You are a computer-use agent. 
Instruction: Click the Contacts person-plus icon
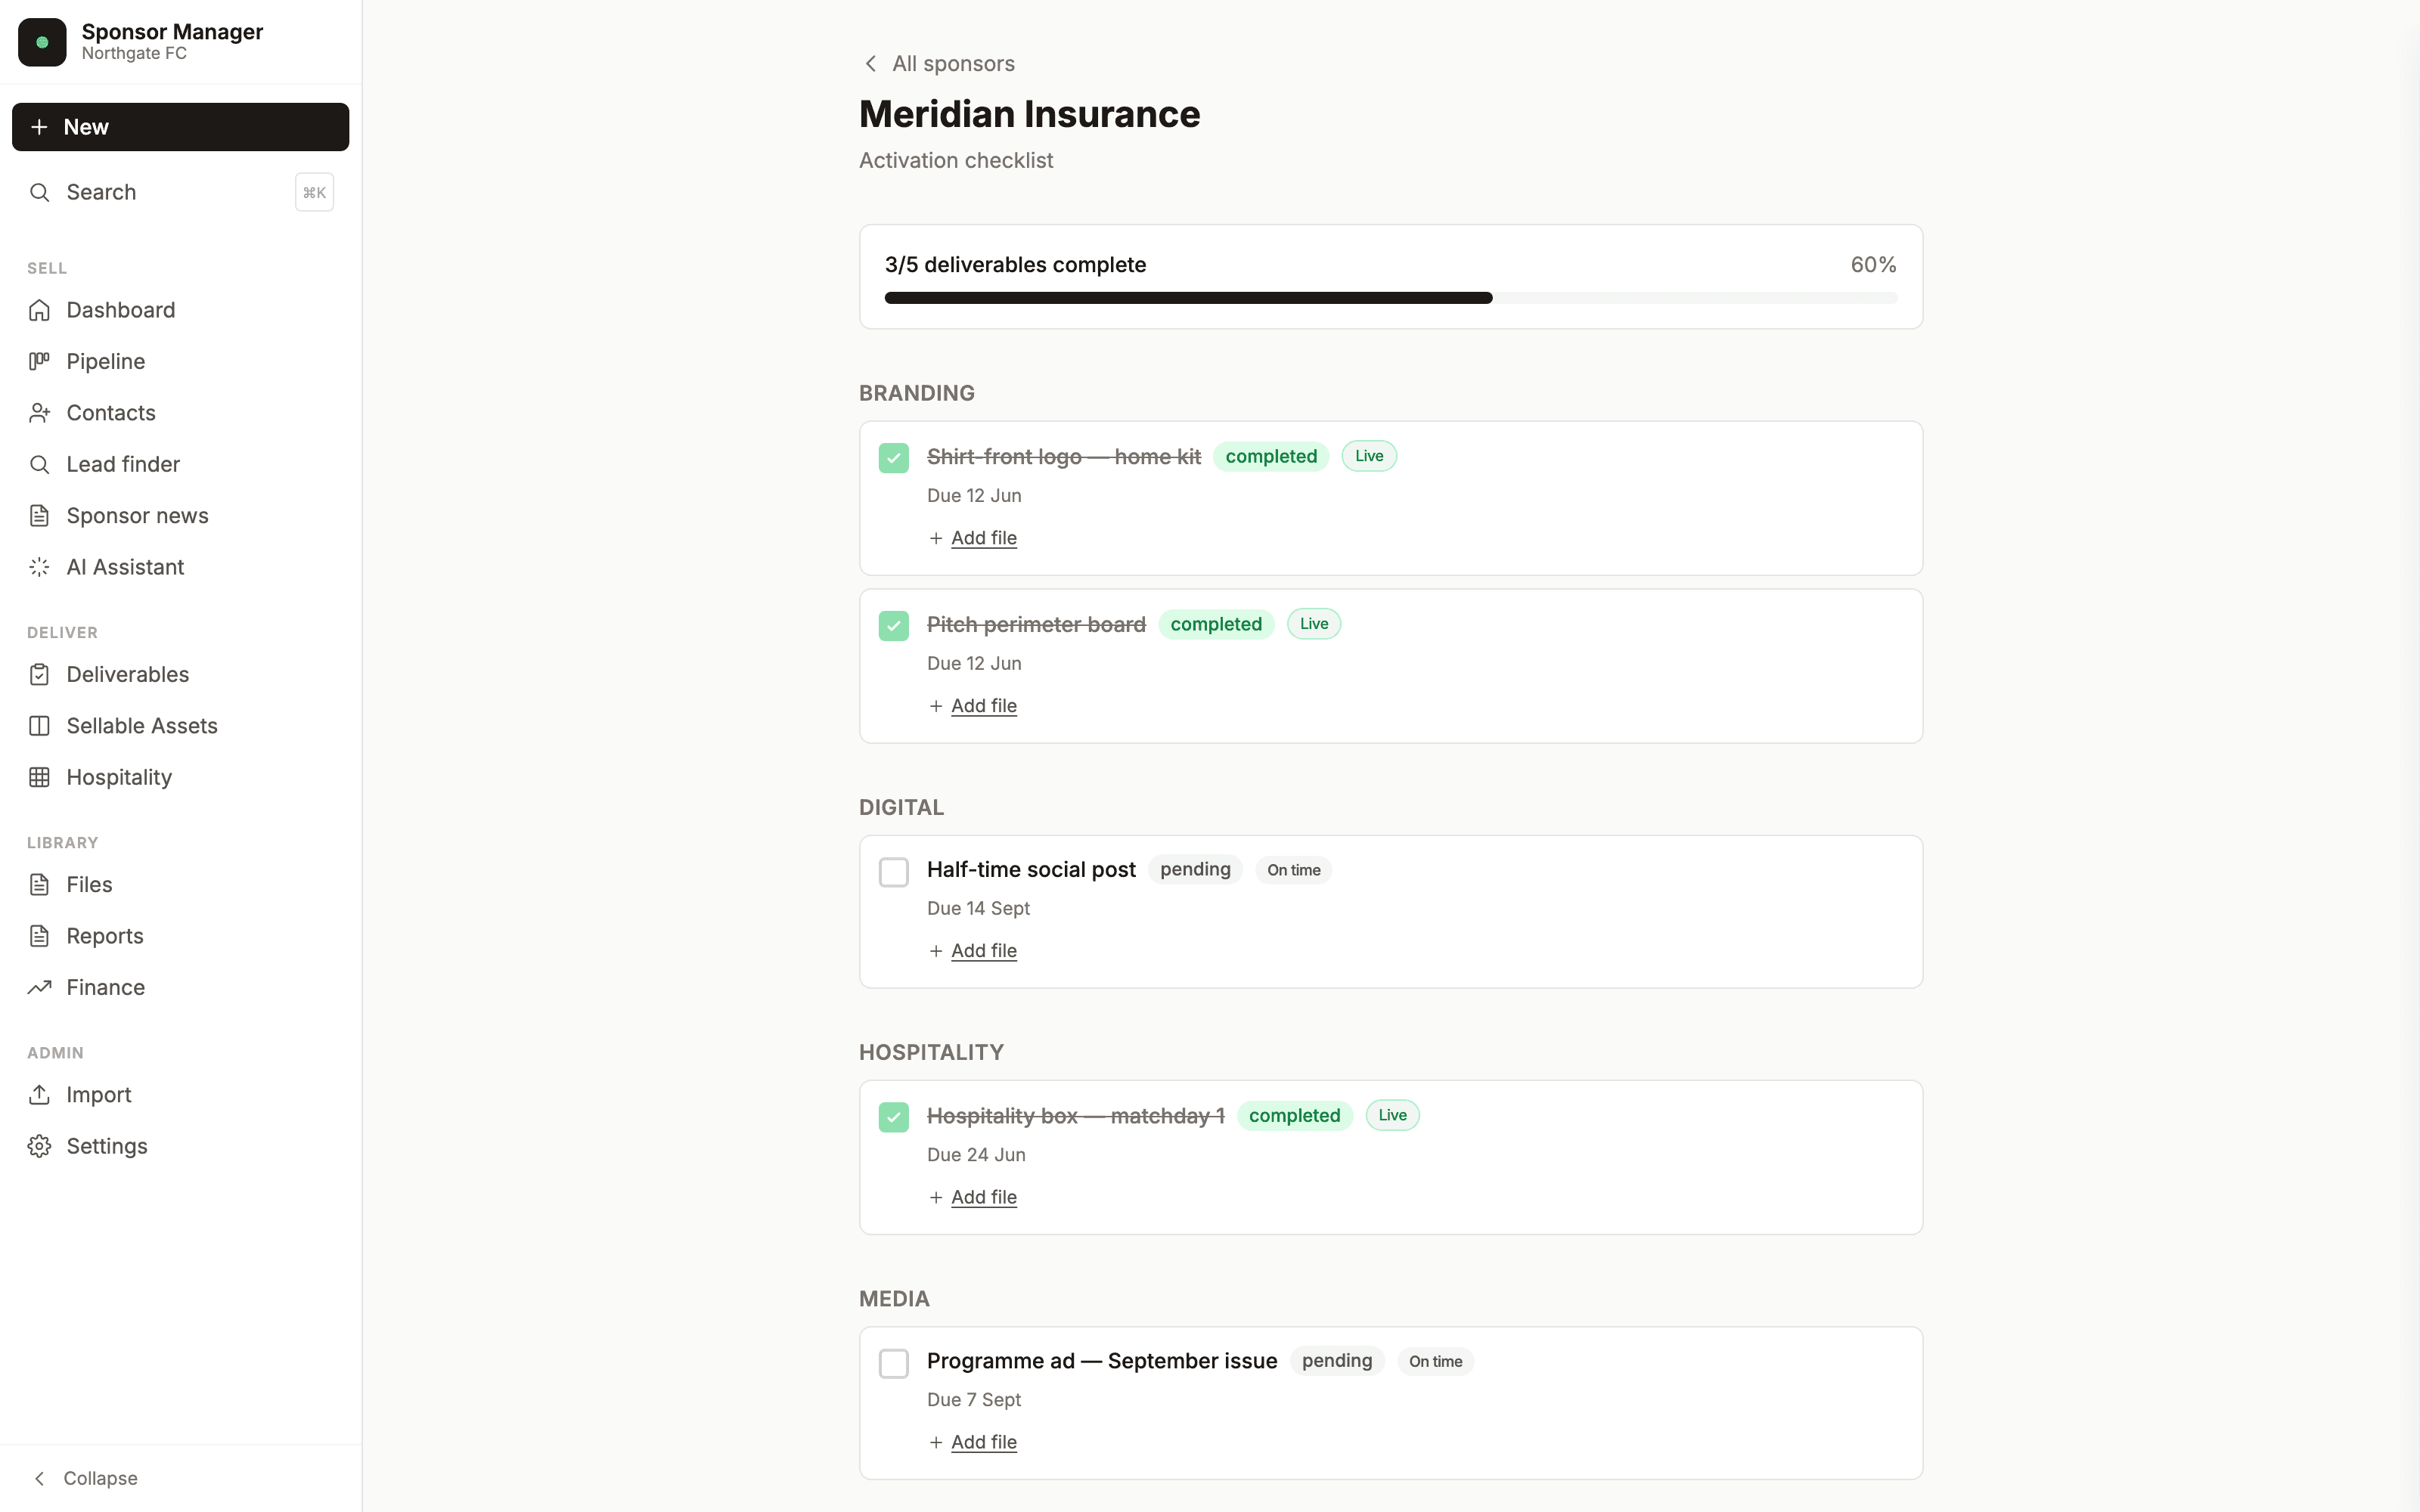click(39, 413)
